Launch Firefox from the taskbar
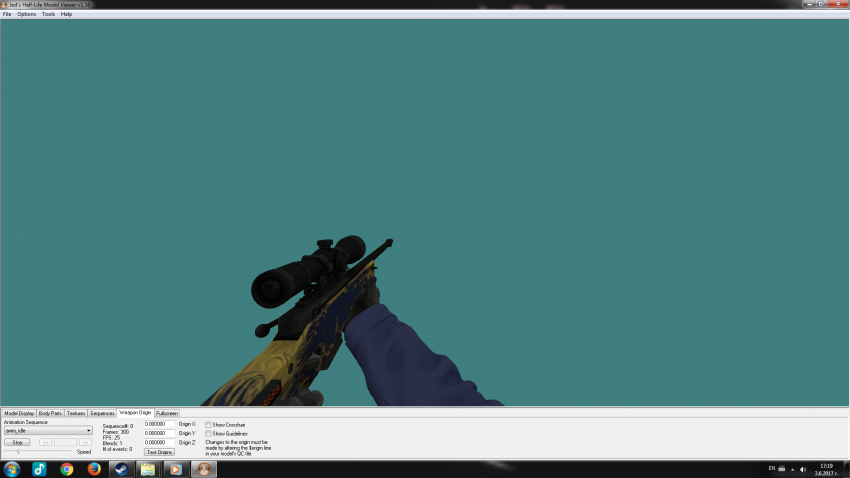The height and width of the screenshot is (478, 850). tap(94, 469)
